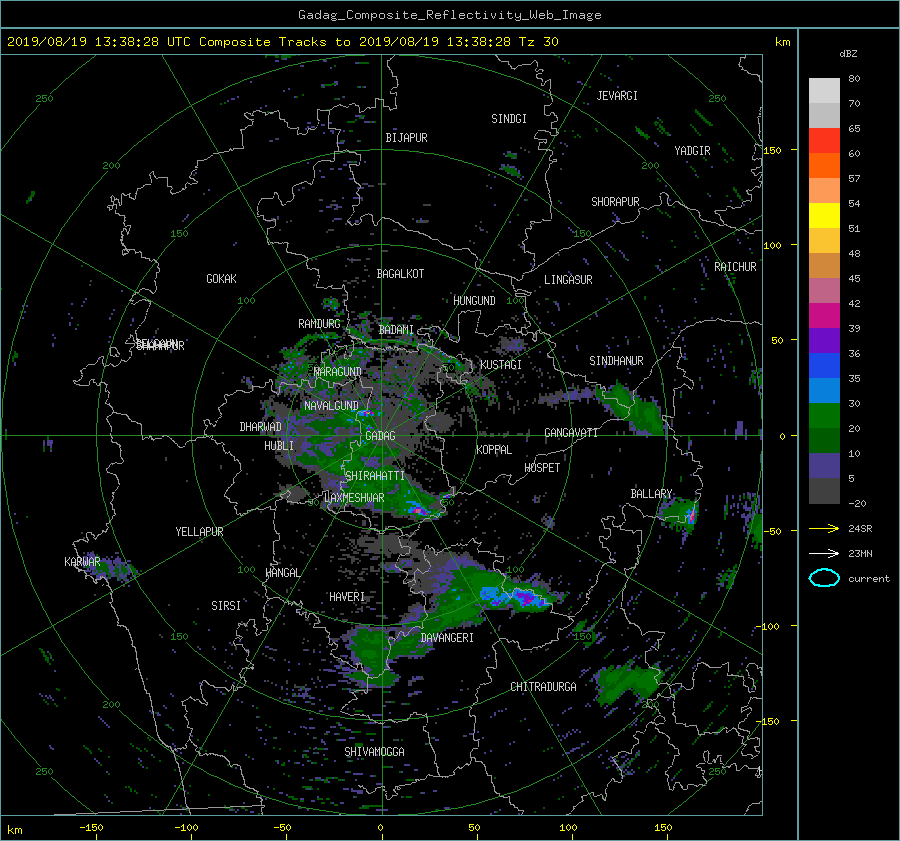Click the SHORAPUR city label
The image size is (900, 841).
point(615,201)
